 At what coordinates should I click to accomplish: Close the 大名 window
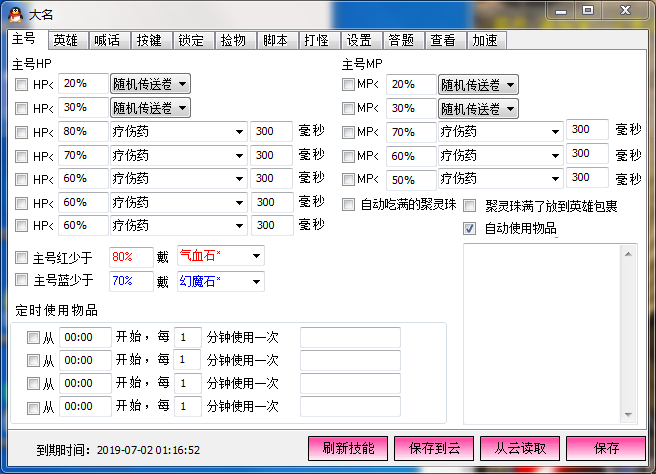click(625, 11)
